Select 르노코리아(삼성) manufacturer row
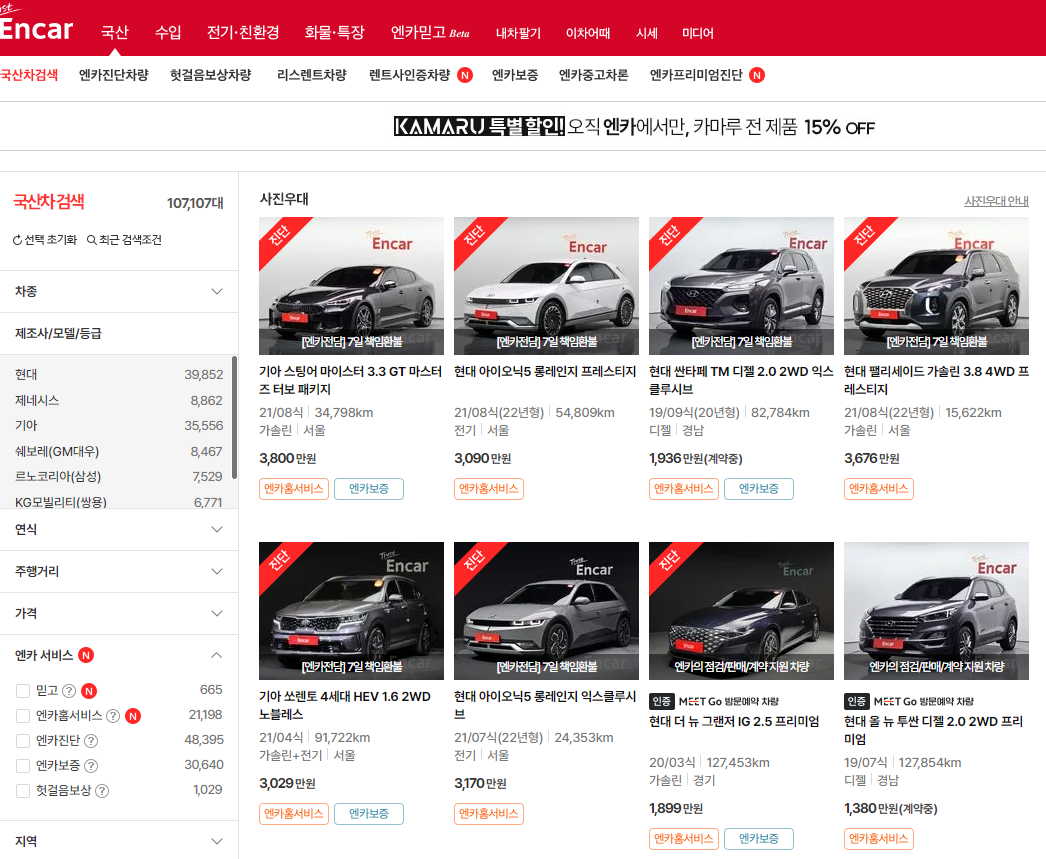This screenshot has height=859, width=1046. click(119, 477)
